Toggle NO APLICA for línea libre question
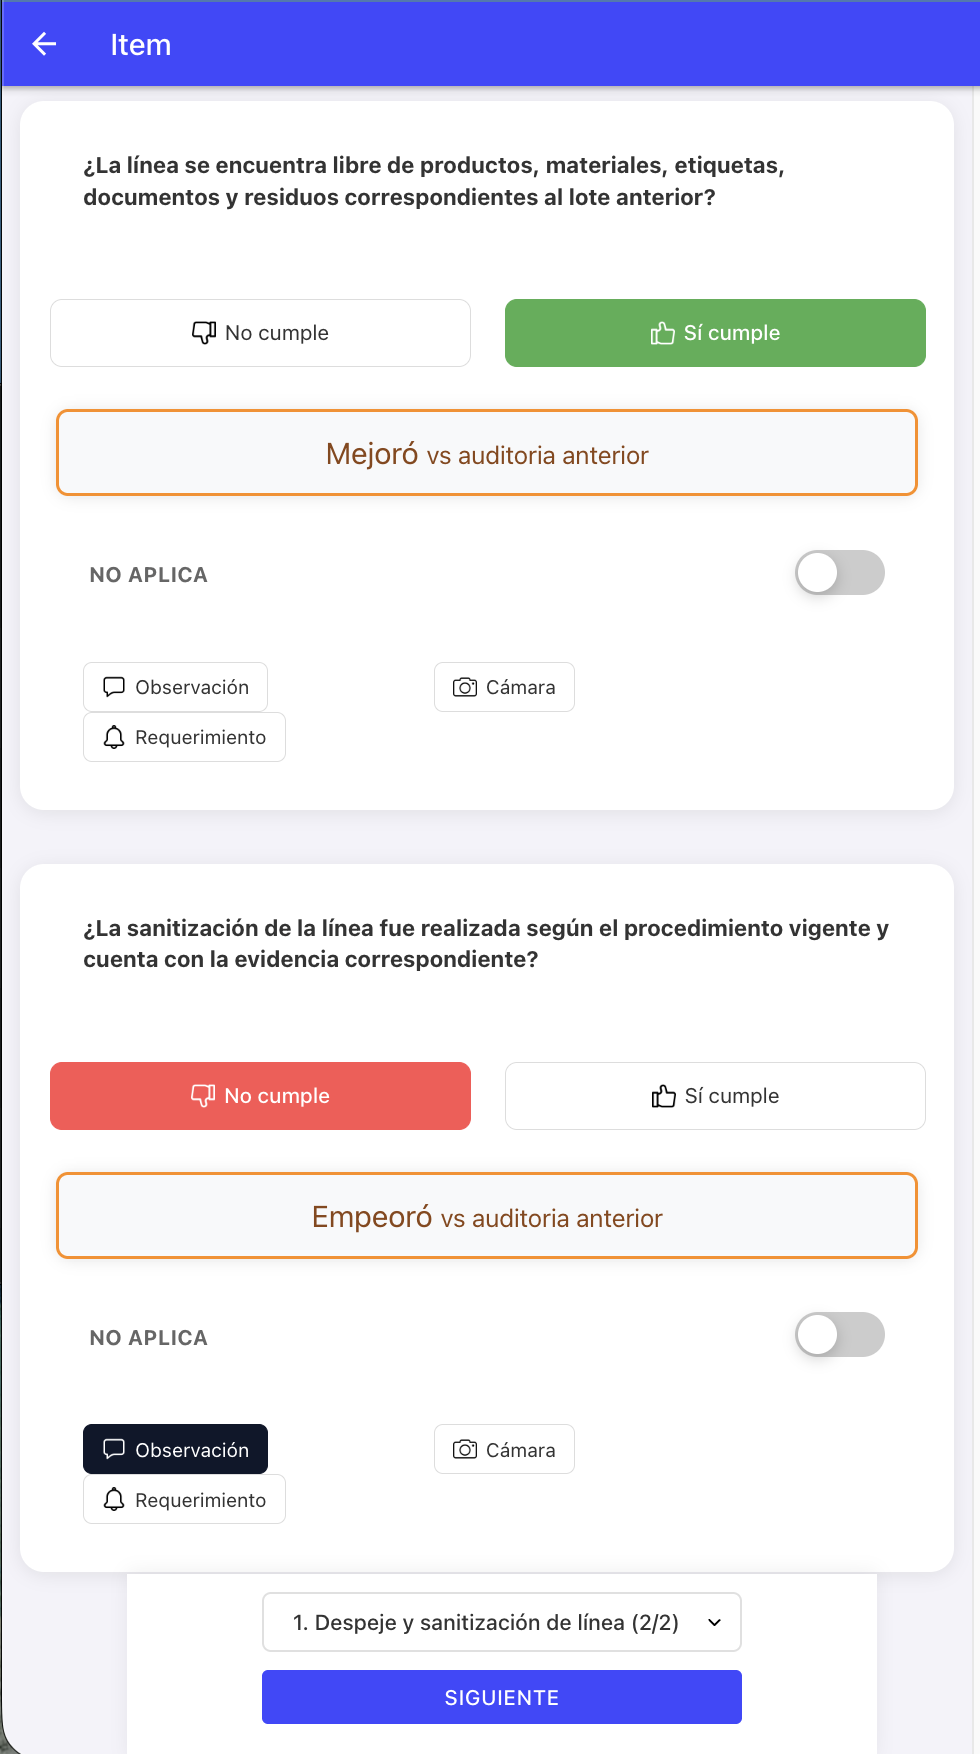The height and width of the screenshot is (1754, 980). pos(840,573)
